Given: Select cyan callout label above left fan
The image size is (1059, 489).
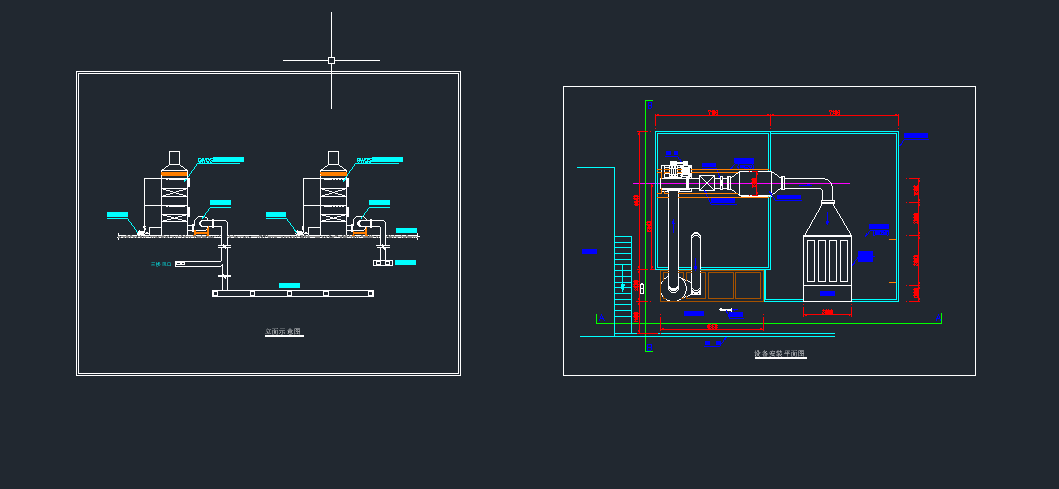Looking at the screenshot, I should point(220,203).
